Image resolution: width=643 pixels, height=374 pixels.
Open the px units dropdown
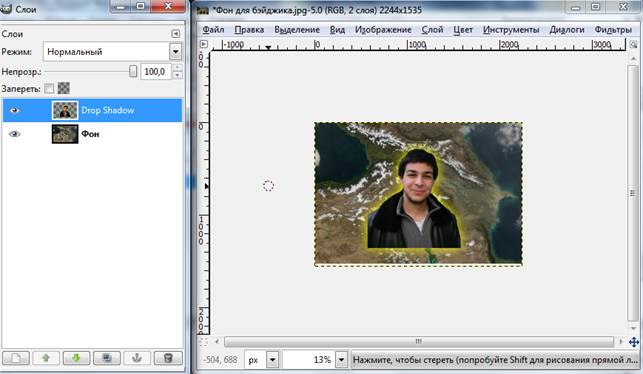pos(272,360)
